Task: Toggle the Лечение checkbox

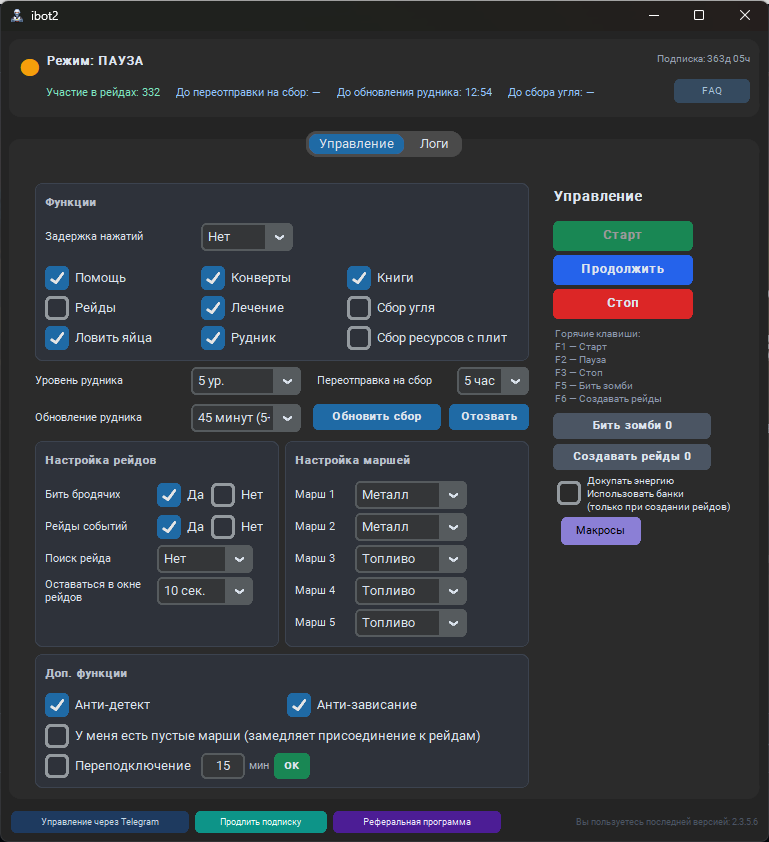Action: pos(213,308)
